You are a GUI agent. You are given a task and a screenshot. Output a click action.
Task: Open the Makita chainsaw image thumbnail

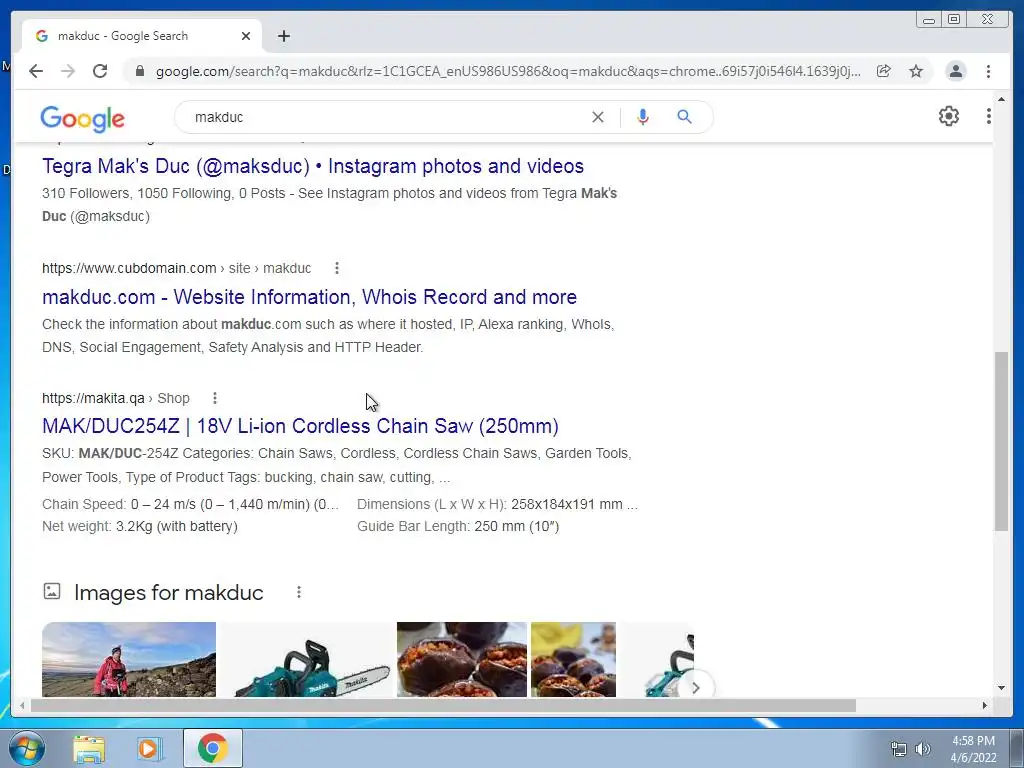point(307,659)
